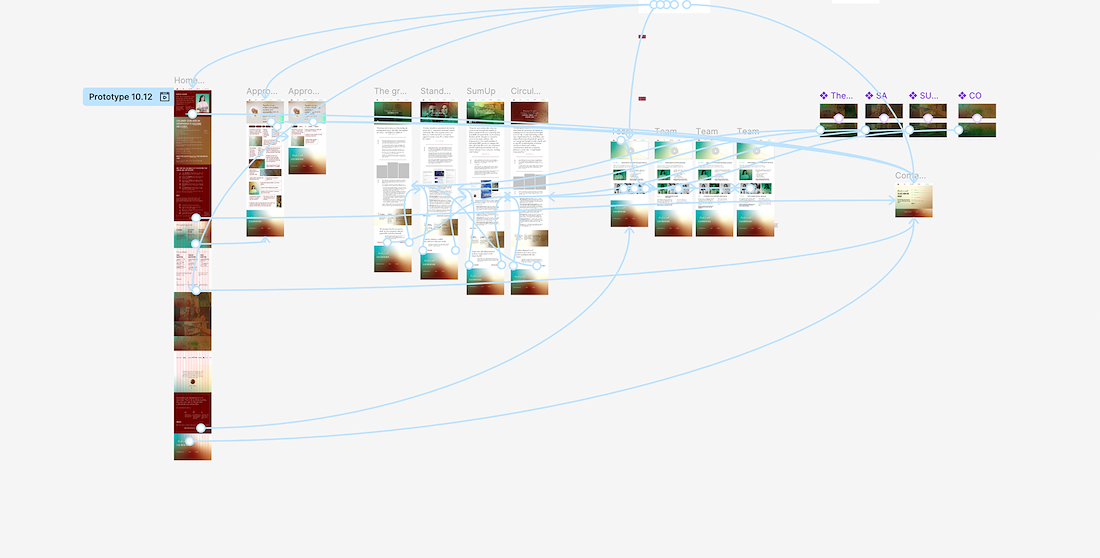1100x558 pixels.
Task: Select the SumUp frame label
Action: 481,91
